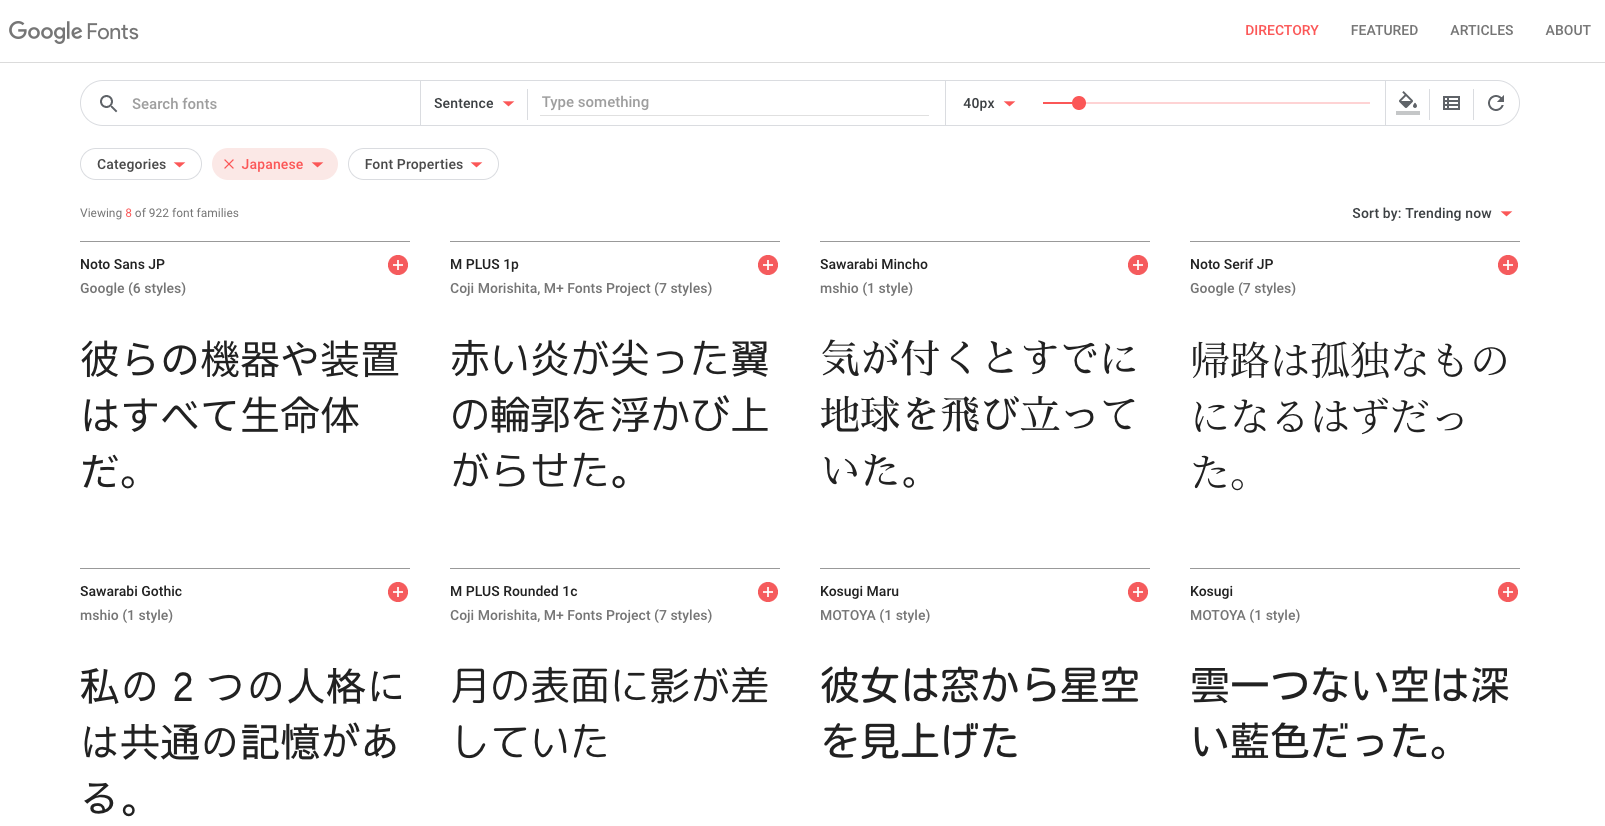
Task: Click the Google Fonts logo
Action: tap(74, 31)
